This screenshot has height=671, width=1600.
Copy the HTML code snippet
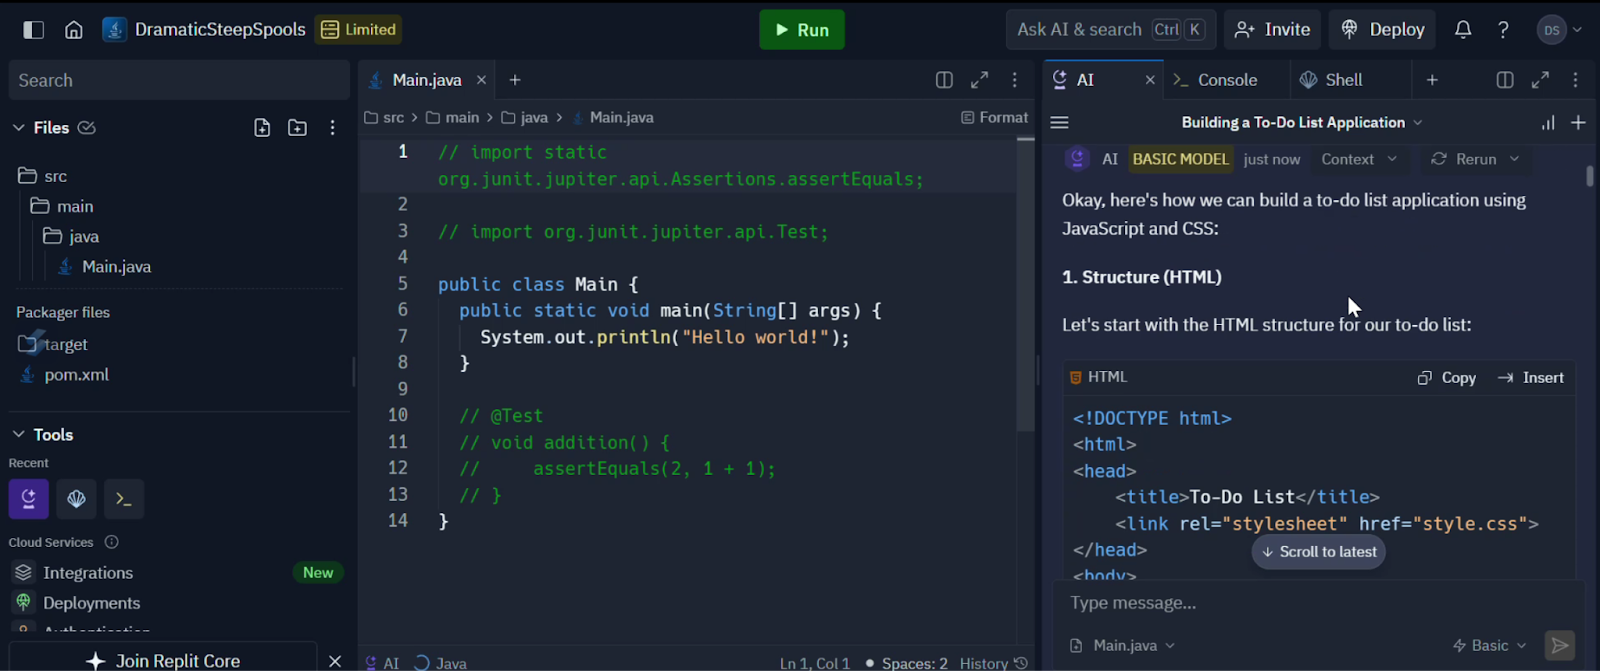pyautogui.click(x=1447, y=378)
